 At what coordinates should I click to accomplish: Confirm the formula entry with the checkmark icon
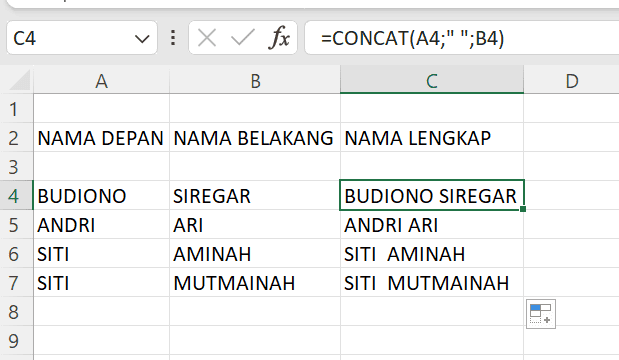[242, 38]
